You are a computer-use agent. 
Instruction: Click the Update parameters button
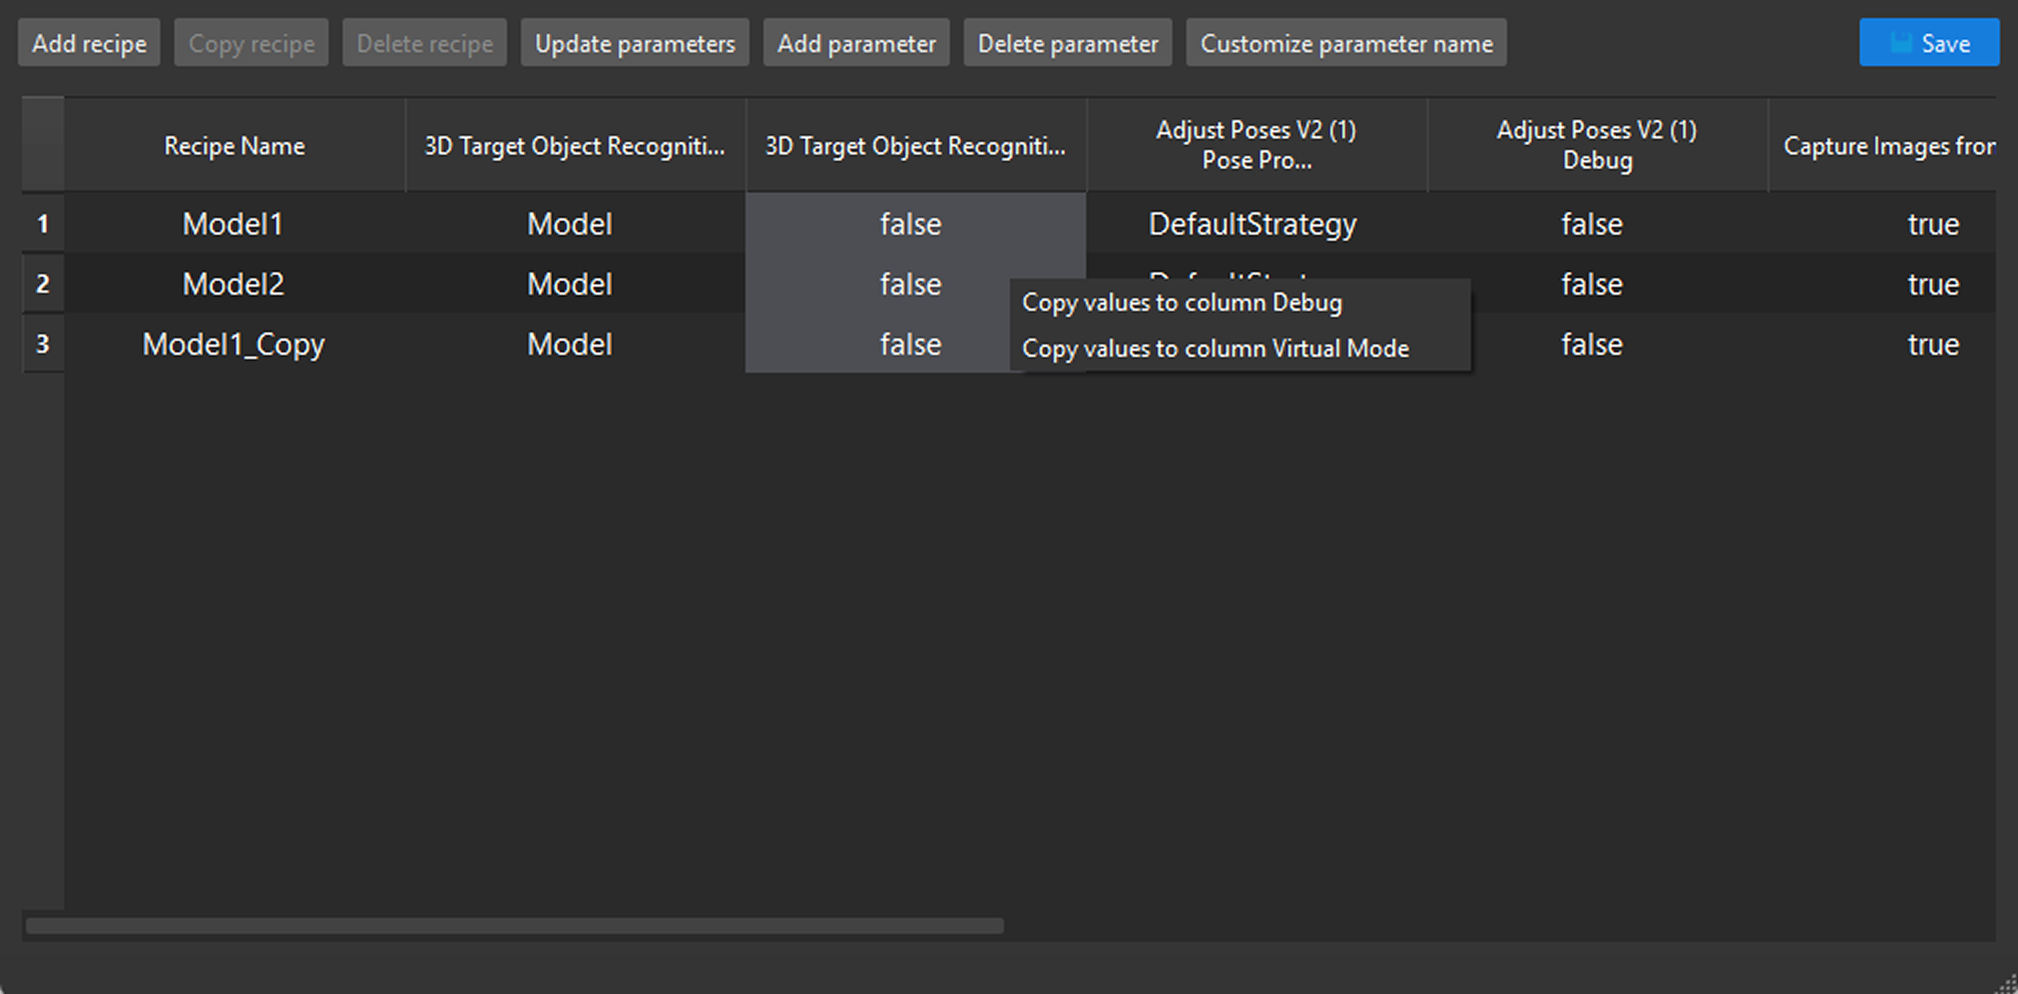(634, 42)
